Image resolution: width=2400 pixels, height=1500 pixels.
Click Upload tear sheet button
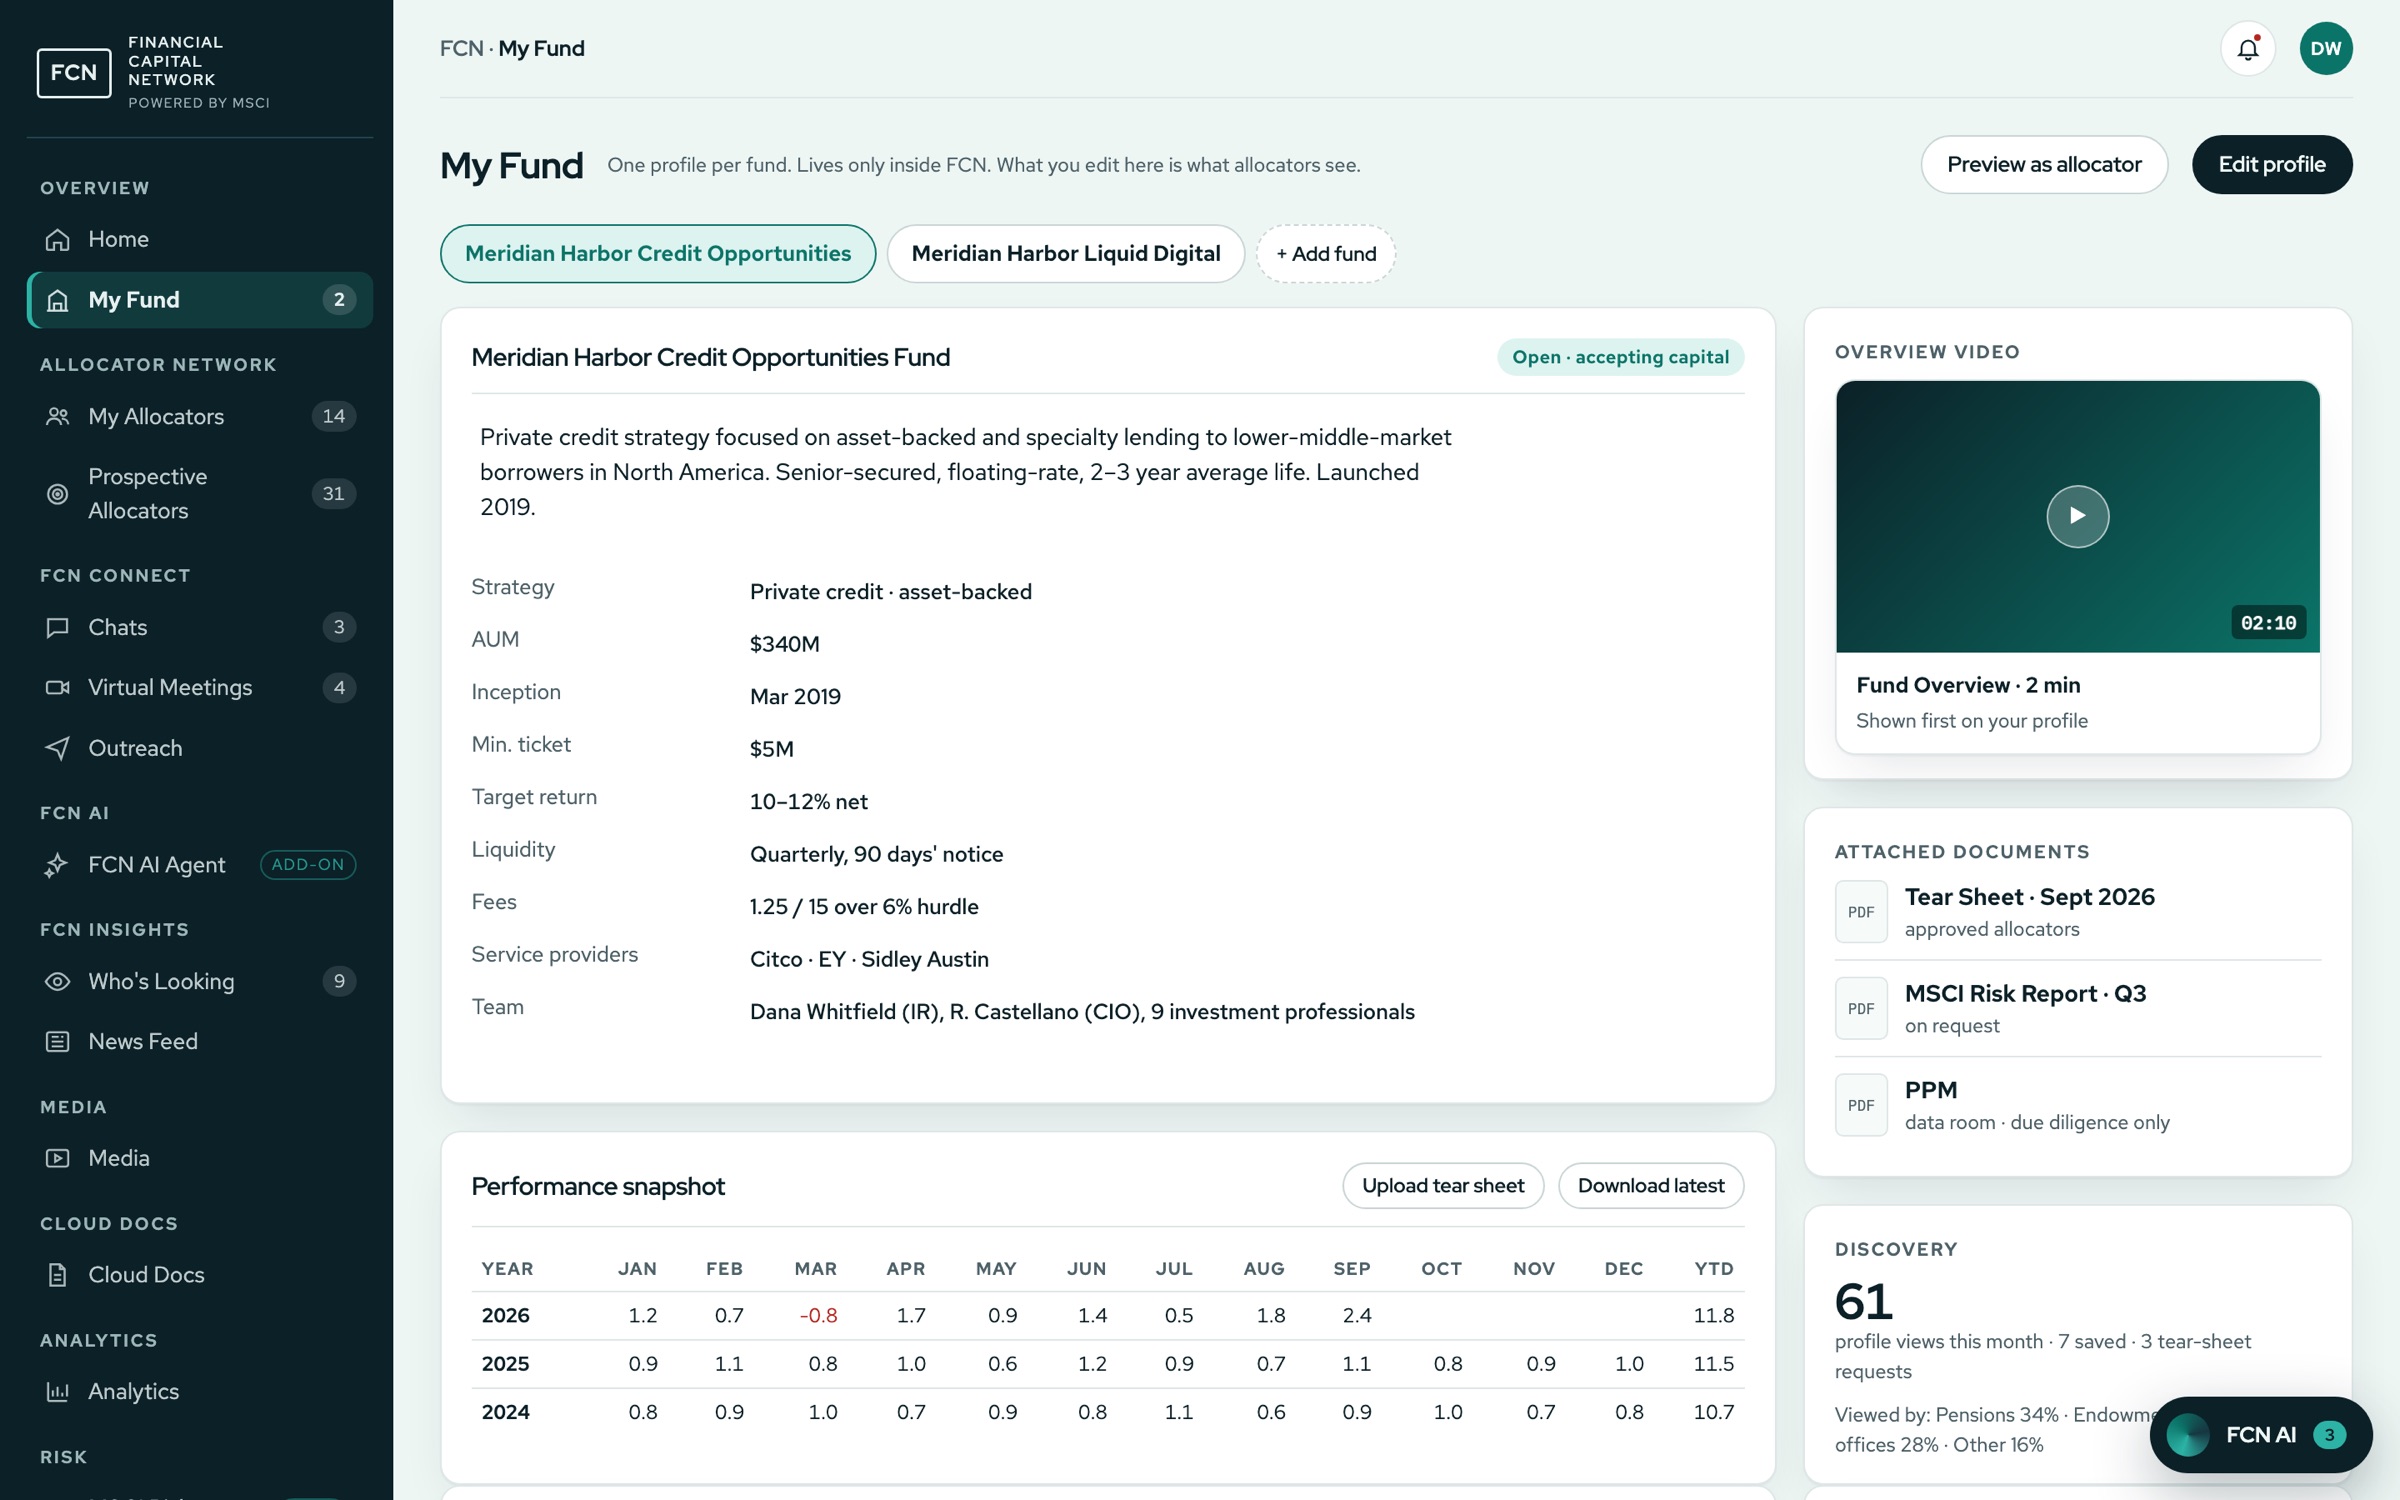coord(1443,1186)
